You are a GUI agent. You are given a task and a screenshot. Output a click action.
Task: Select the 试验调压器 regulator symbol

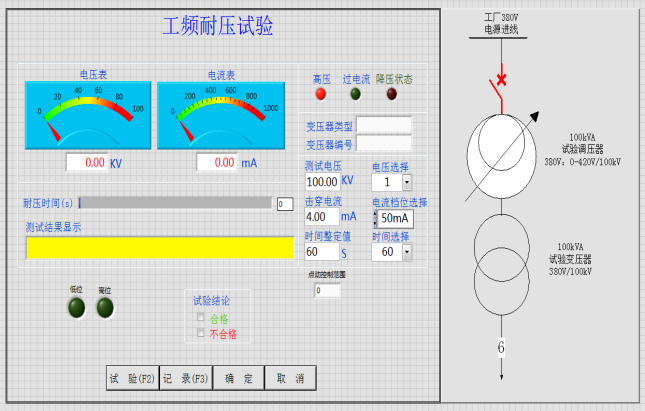501,151
